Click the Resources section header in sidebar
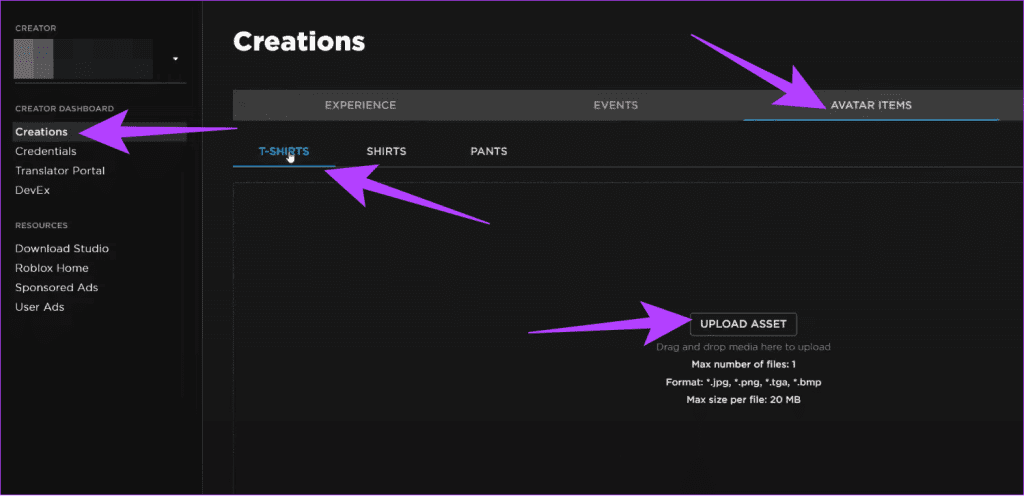Viewport: 1024px width, 496px height. point(42,225)
